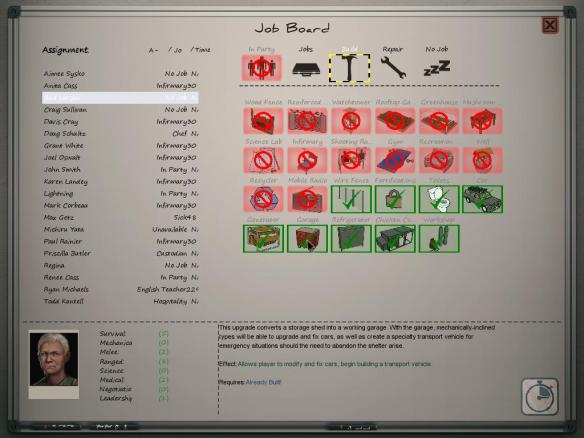Open the Jobs briefcase category

(x=305, y=69)
